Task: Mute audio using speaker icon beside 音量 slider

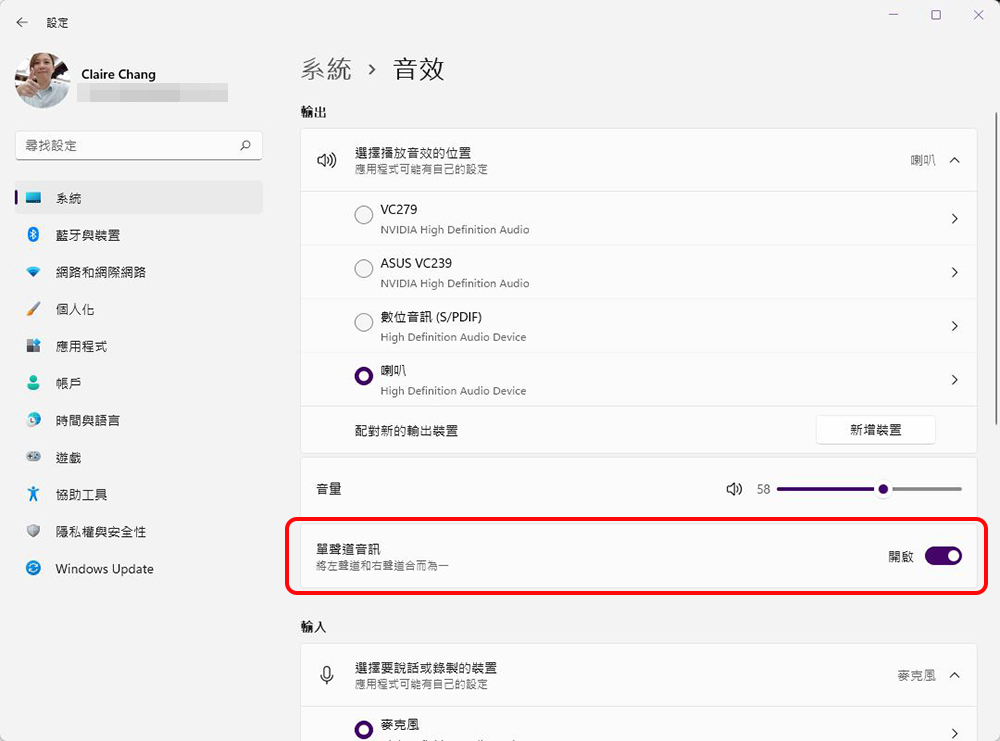Action: click(734, 489)
